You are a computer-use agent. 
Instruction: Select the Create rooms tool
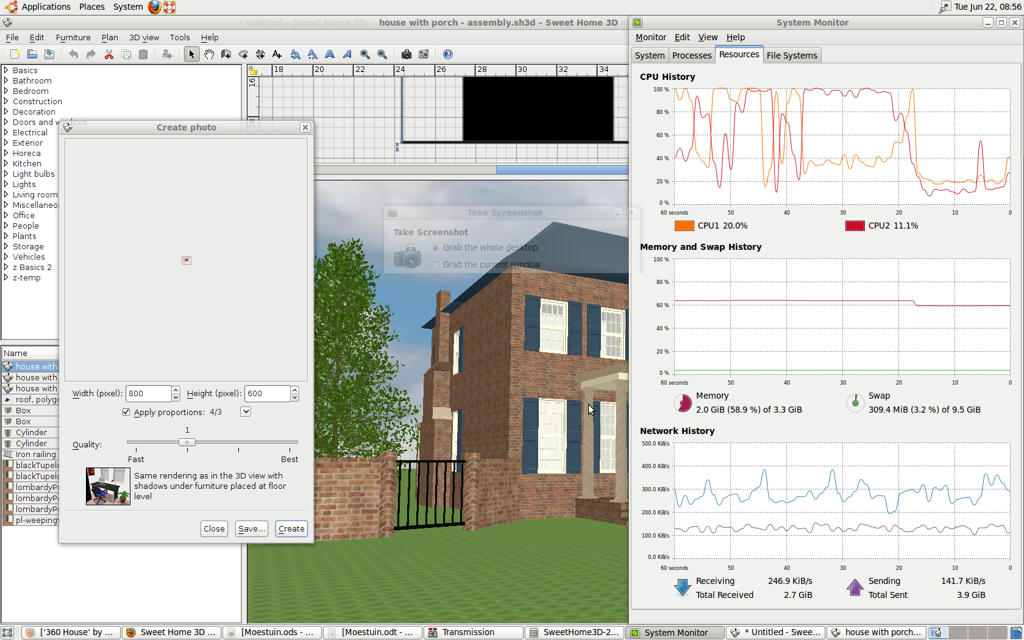coord(243,54)
